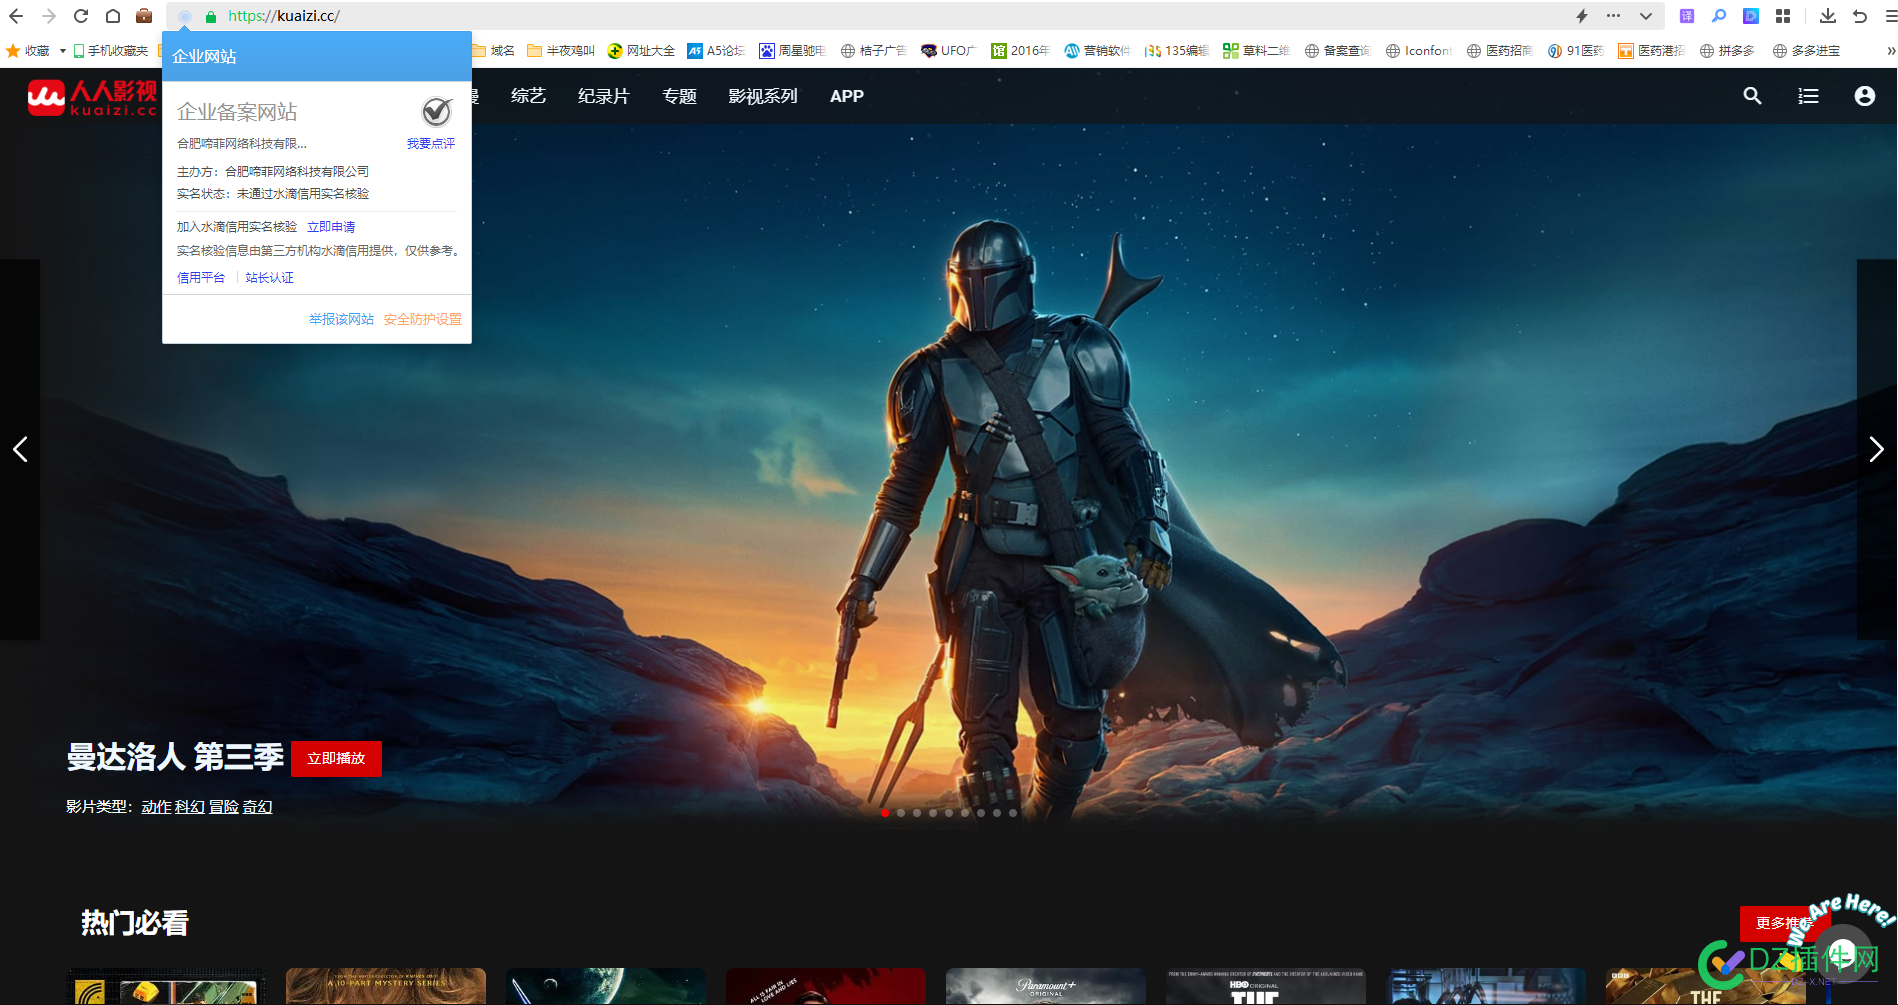Go back with the browser back arrow
This screenshot has height=1005, width=1898.
click(x=16, y=16)
